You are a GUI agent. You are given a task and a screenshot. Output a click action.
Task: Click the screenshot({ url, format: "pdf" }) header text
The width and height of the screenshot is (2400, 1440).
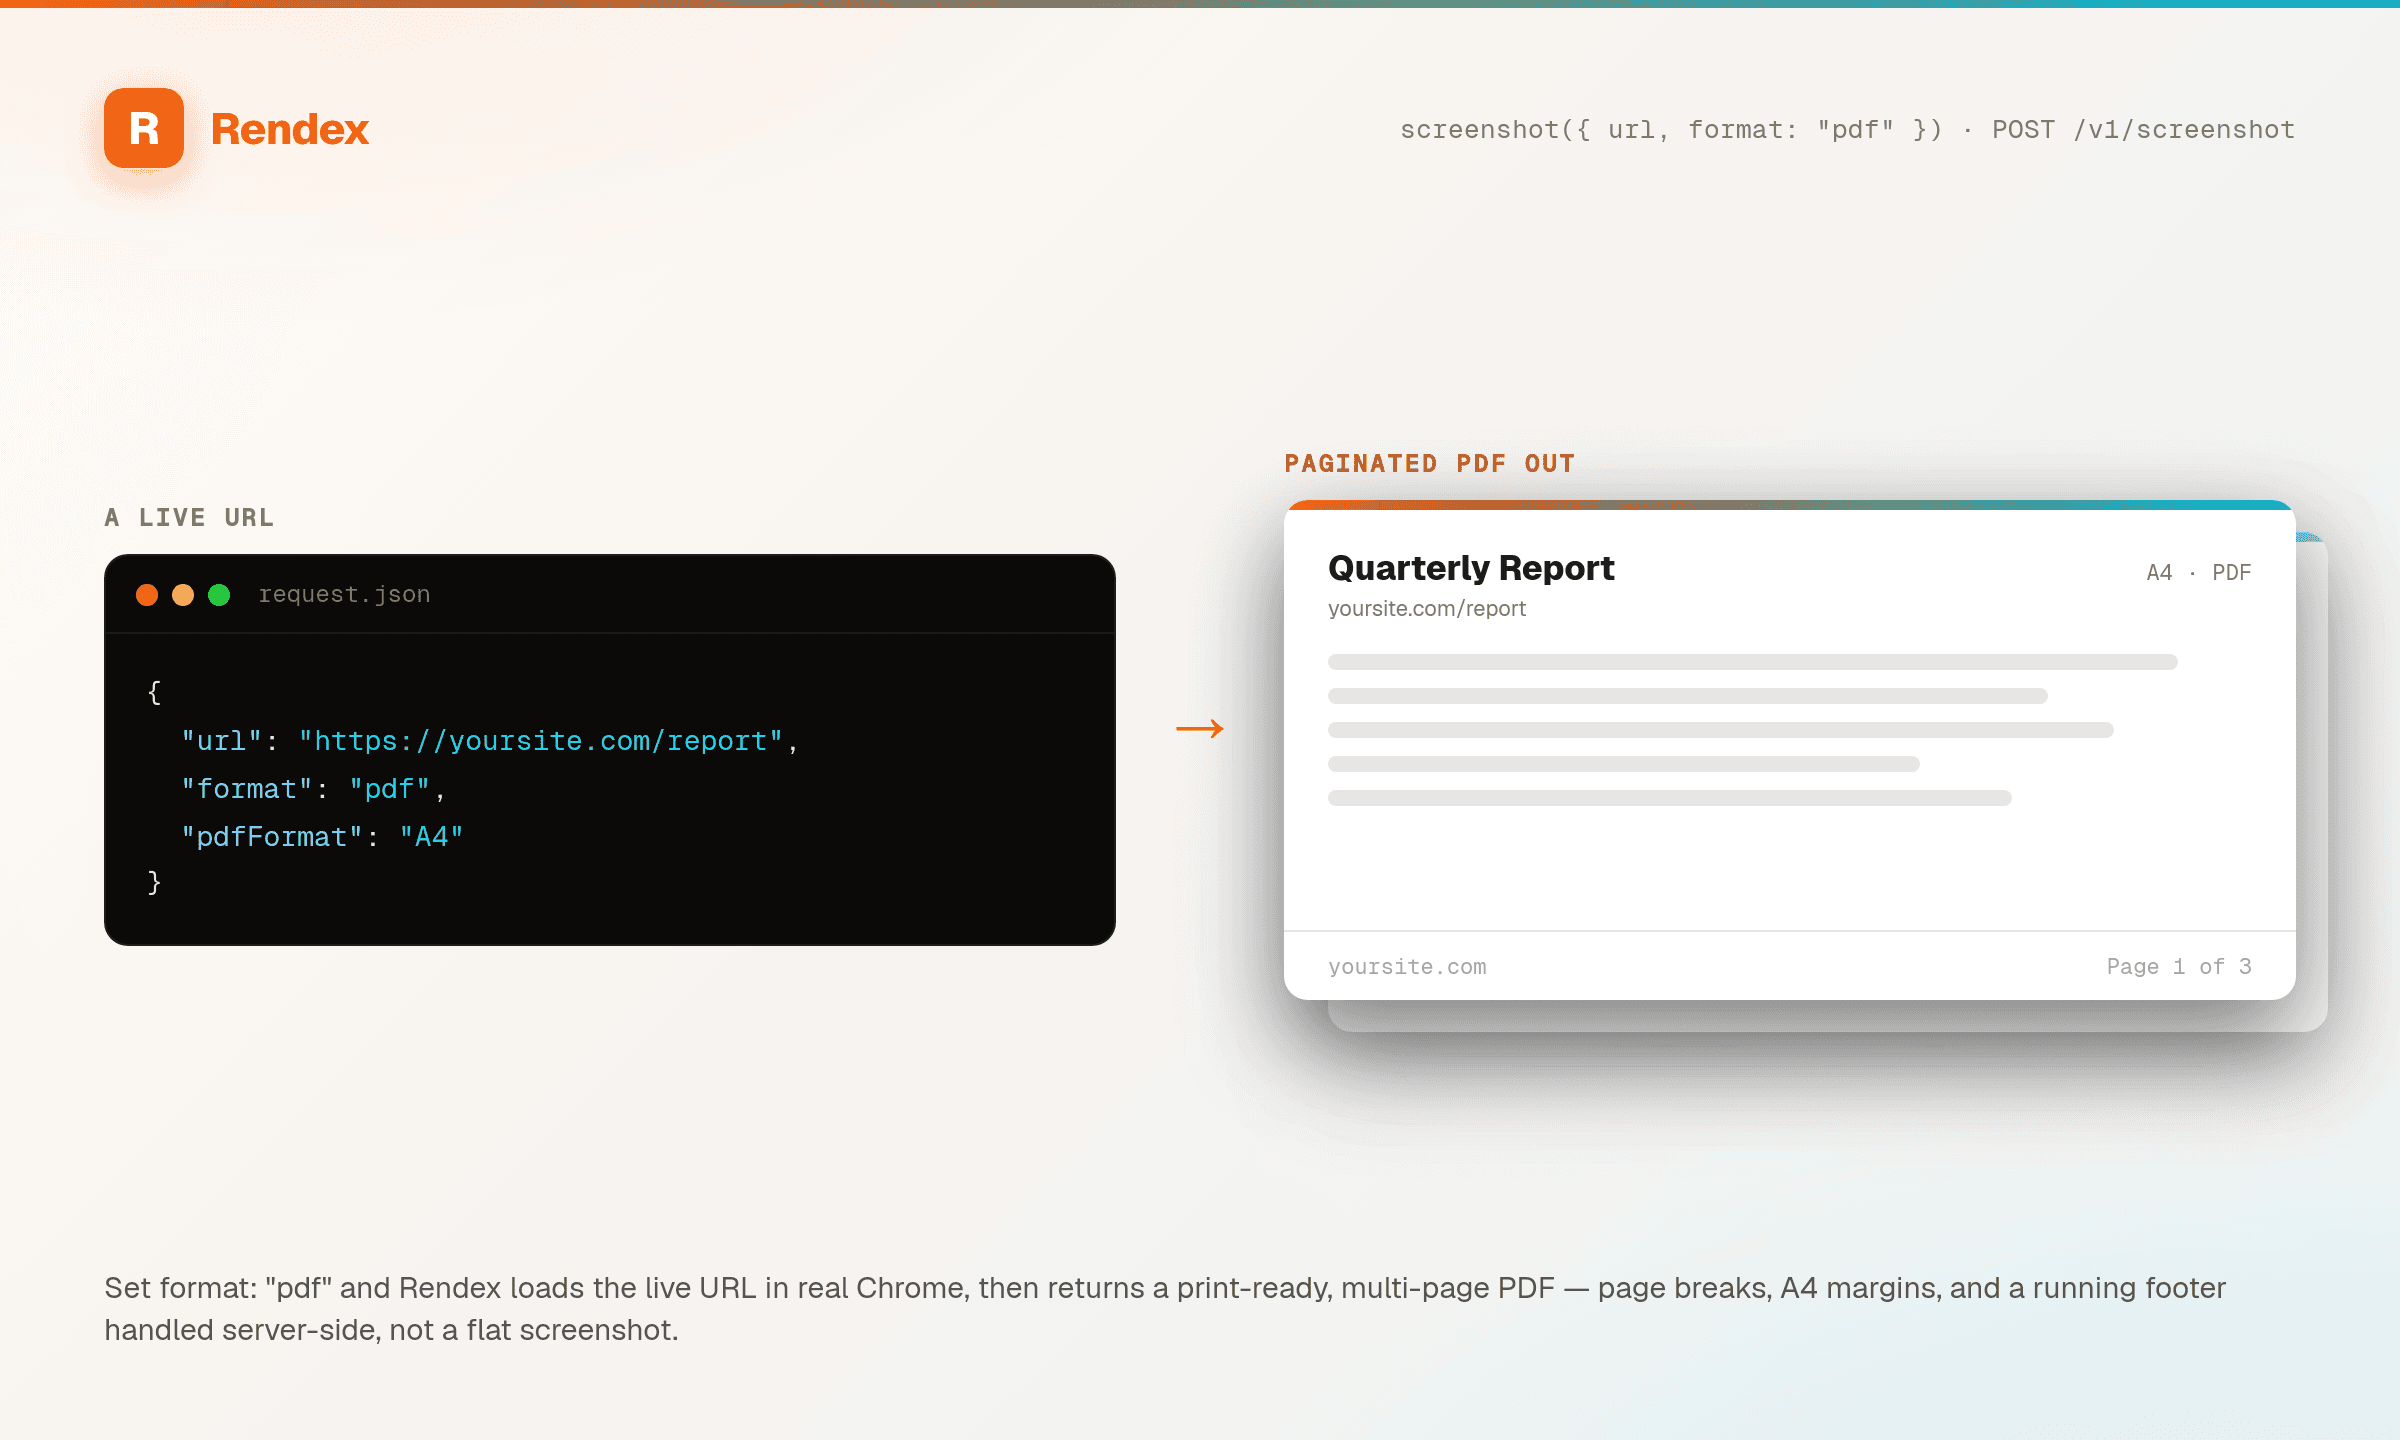tap(1671, 130)
